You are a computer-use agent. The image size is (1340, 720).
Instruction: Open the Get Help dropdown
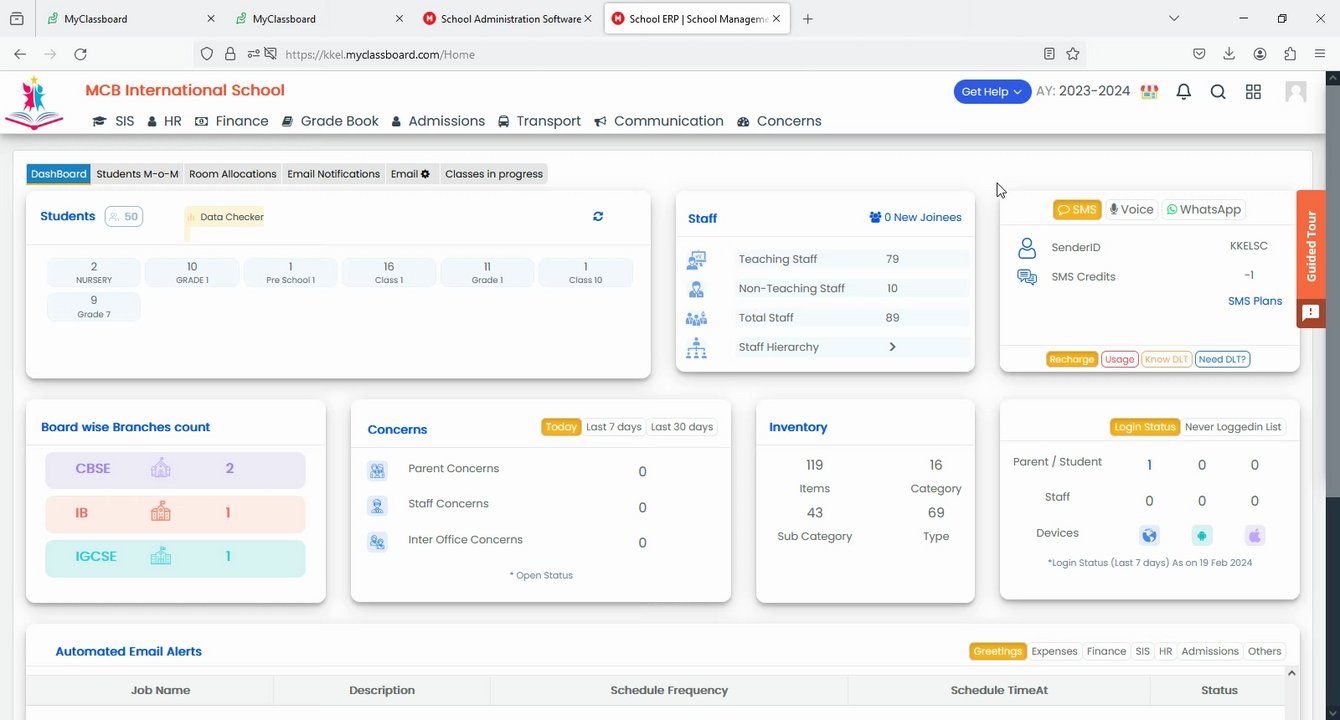tap(992, 92)
